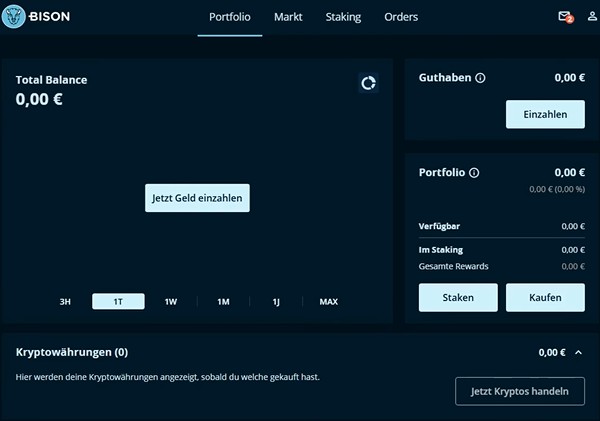
Task: Collapse the Kryptowährungen section chevron
Action: pyautogui.click(x=579, y=352)
